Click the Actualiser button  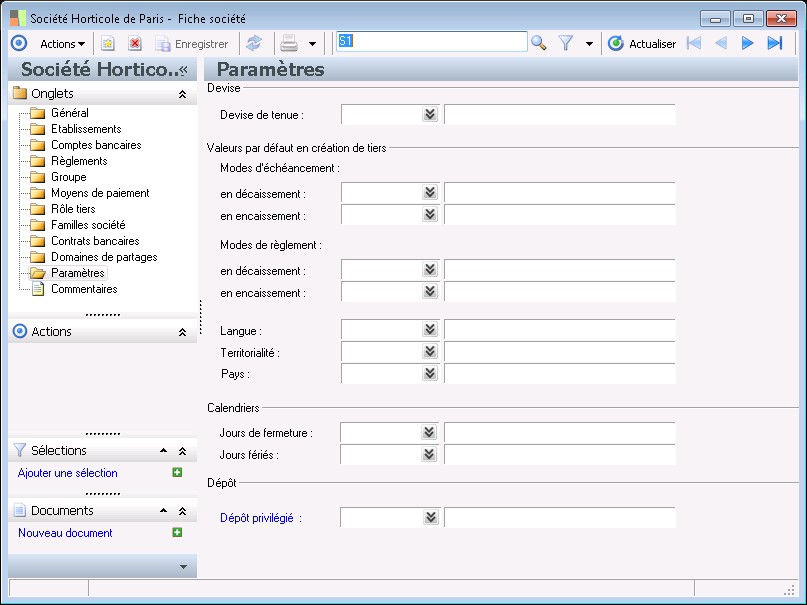(x=642, y=44)
